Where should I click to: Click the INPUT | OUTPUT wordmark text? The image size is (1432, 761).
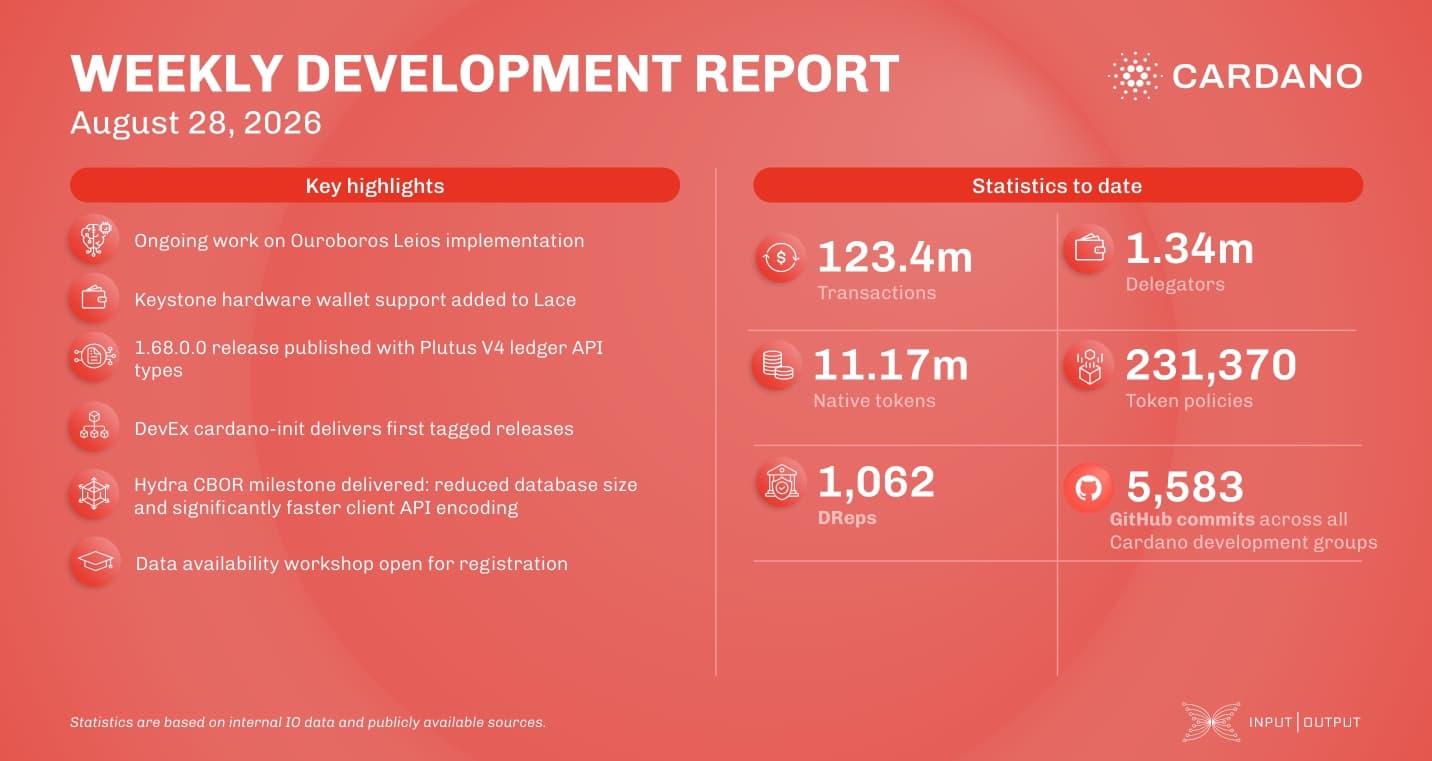pyautogui.click(x=1304, y=722)
